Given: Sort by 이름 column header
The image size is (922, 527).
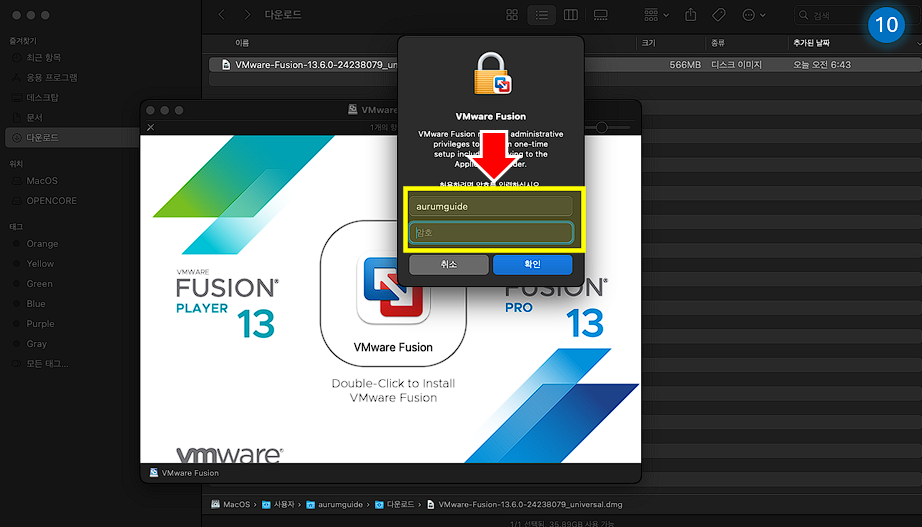Looking at the screenshot, I should (242, 43).
